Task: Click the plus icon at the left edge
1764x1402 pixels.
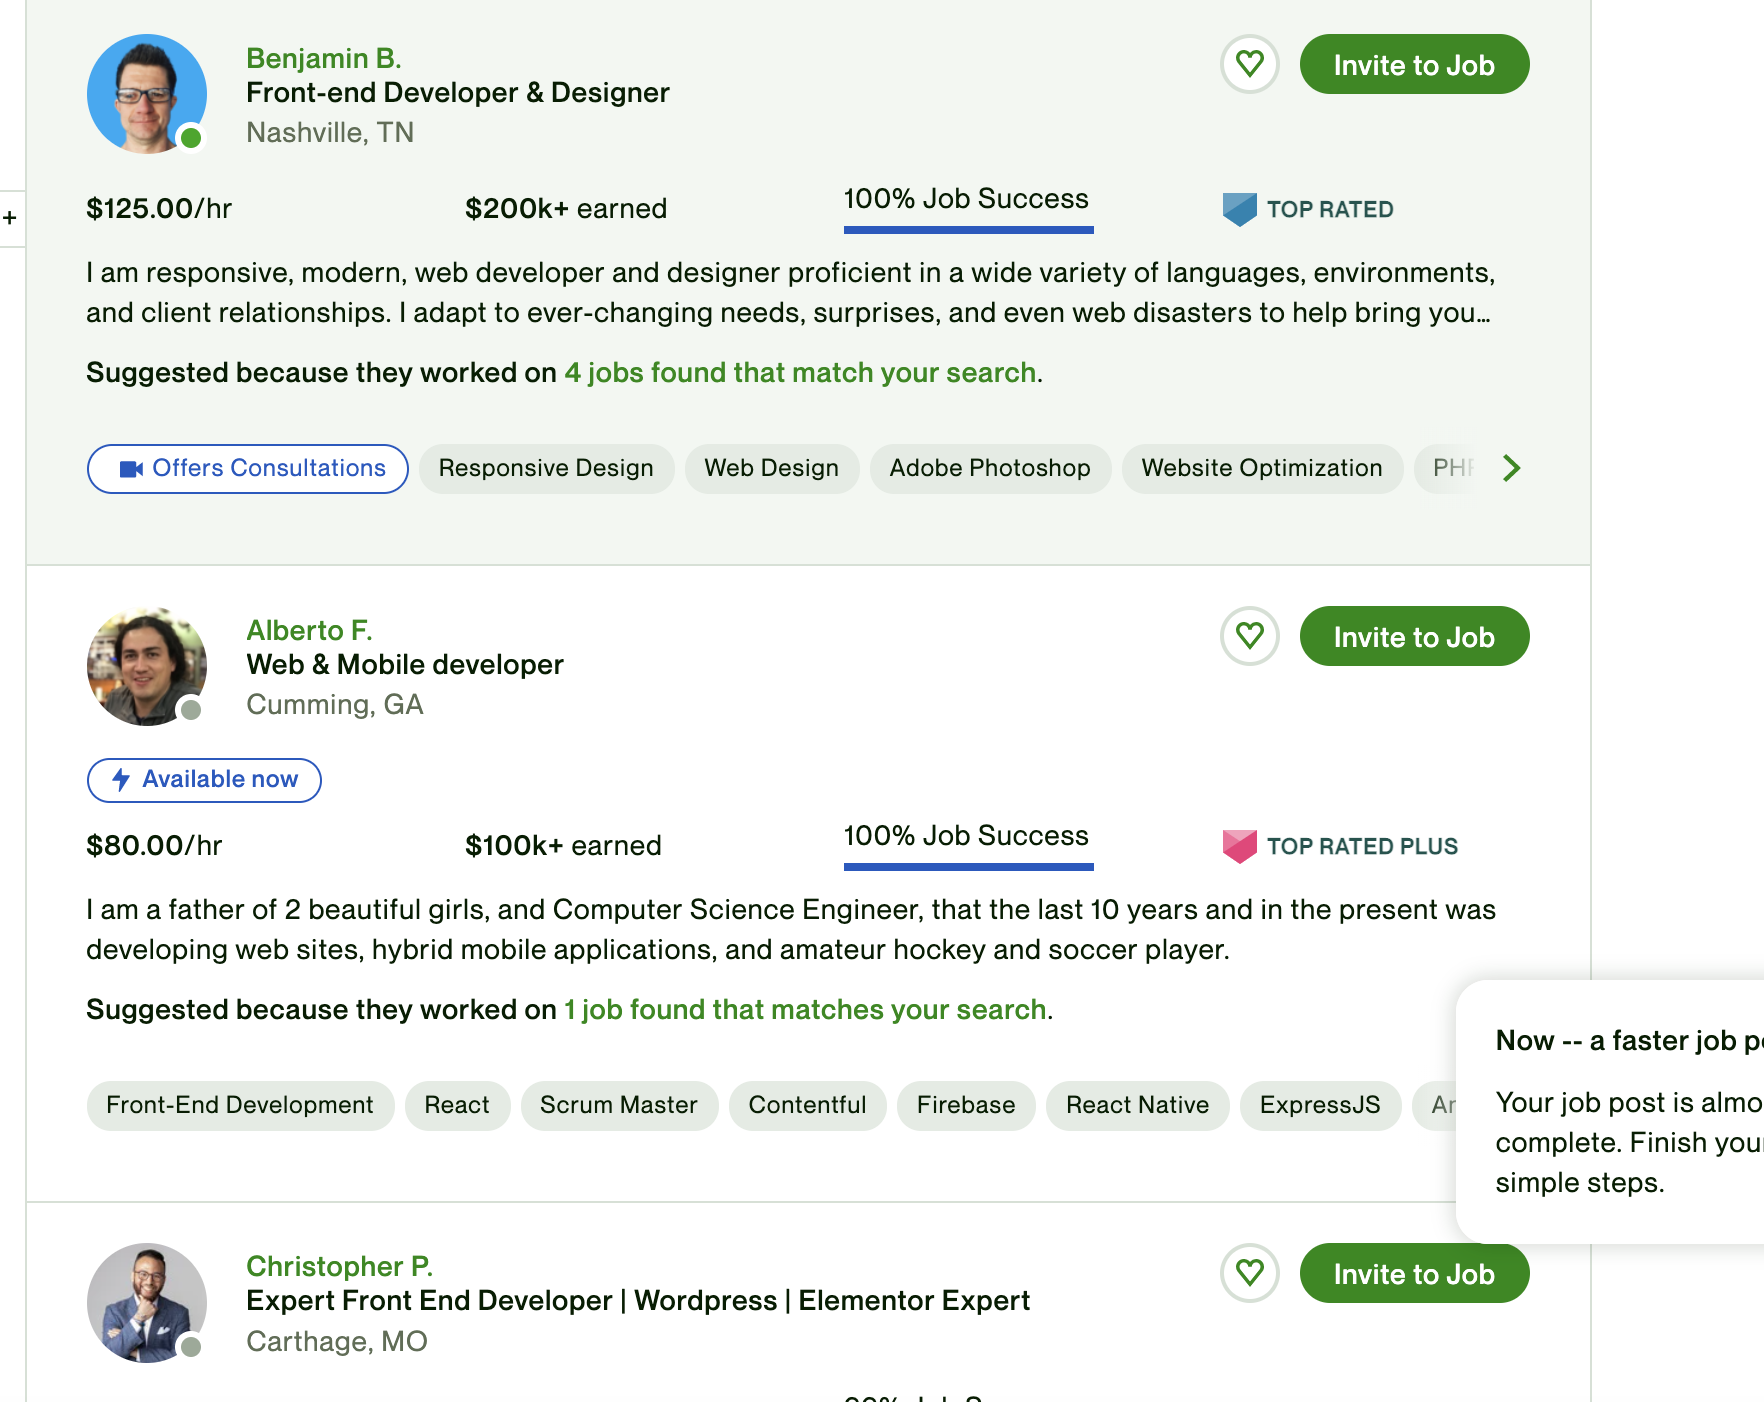Action: (x=10, y=217)
